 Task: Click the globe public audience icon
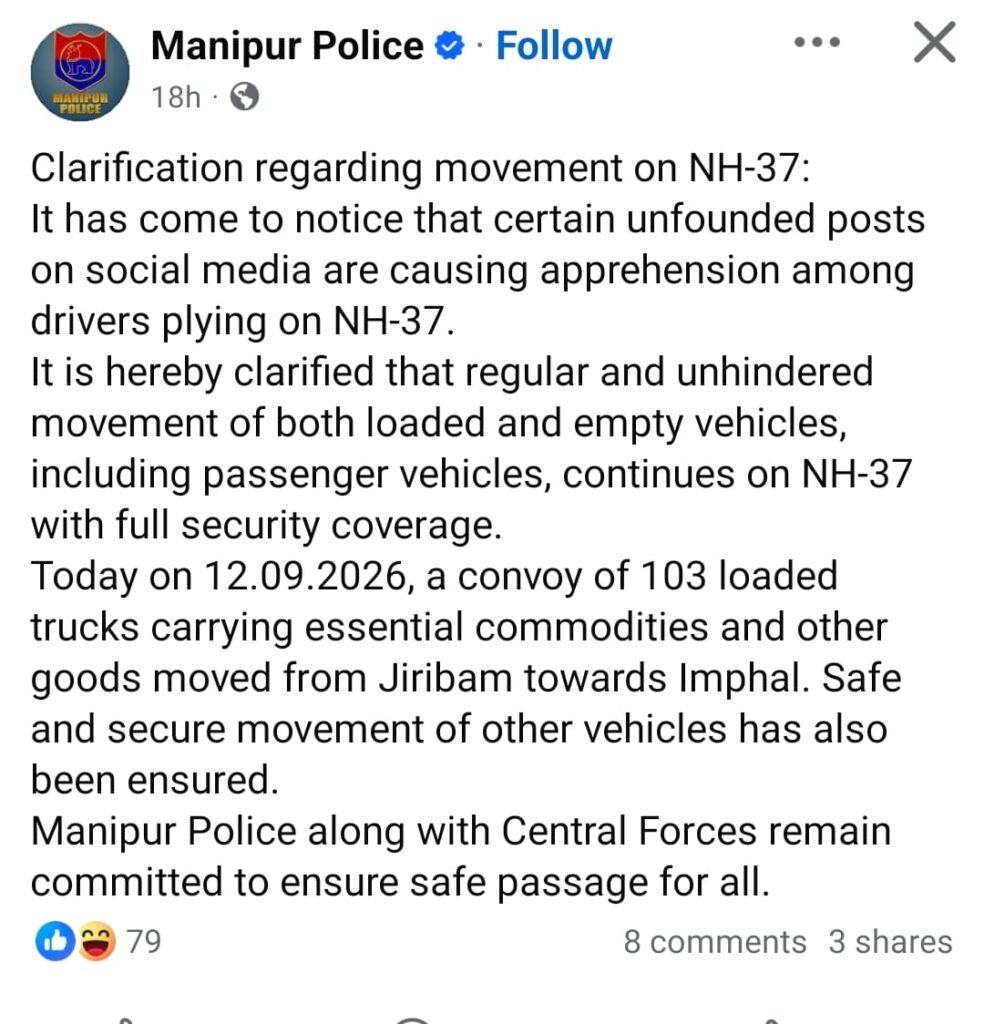[x=245, y=97]
